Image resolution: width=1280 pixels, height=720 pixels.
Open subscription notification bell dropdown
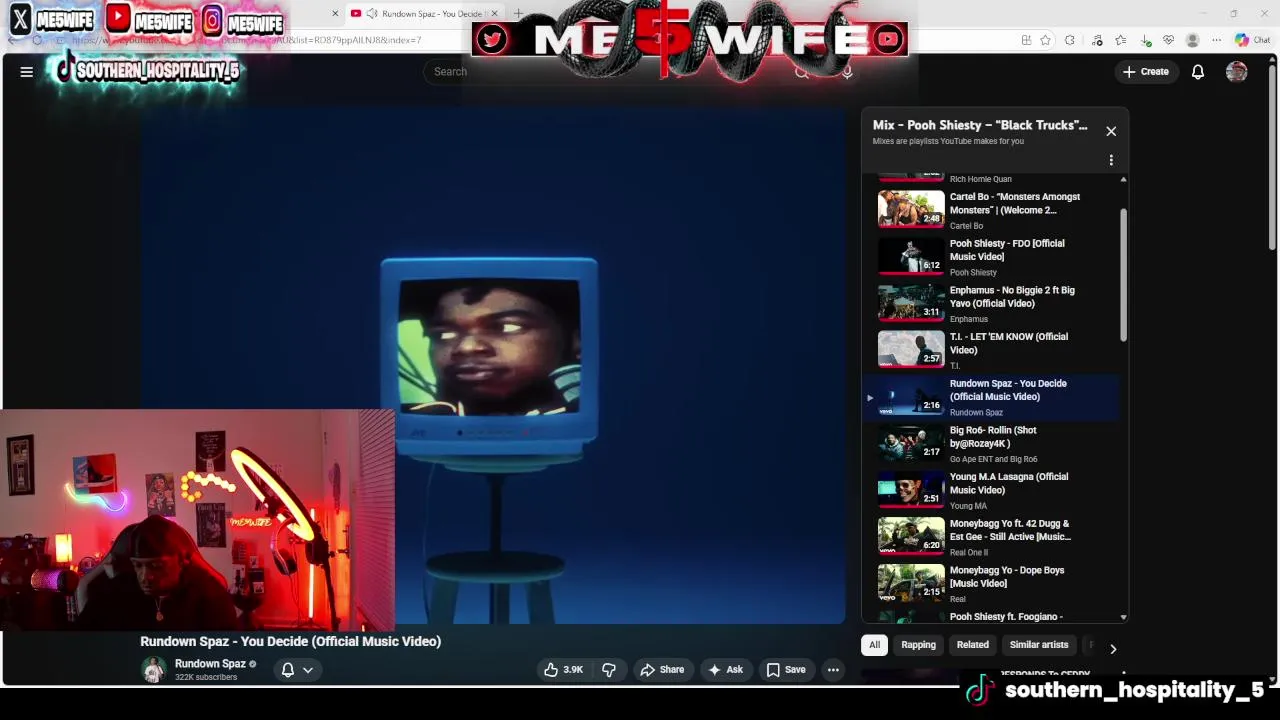tap(297, 670)
